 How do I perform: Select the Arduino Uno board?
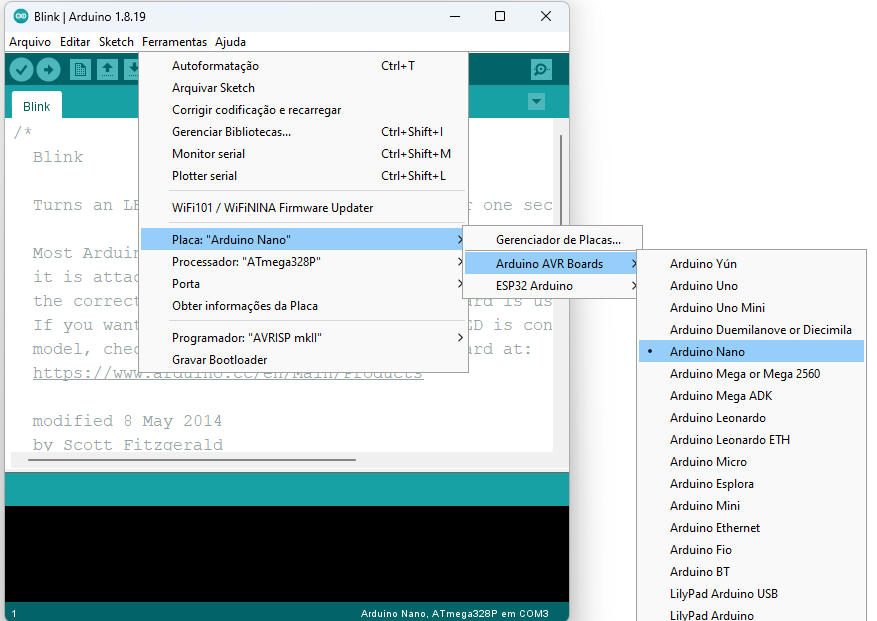[751, 286]
